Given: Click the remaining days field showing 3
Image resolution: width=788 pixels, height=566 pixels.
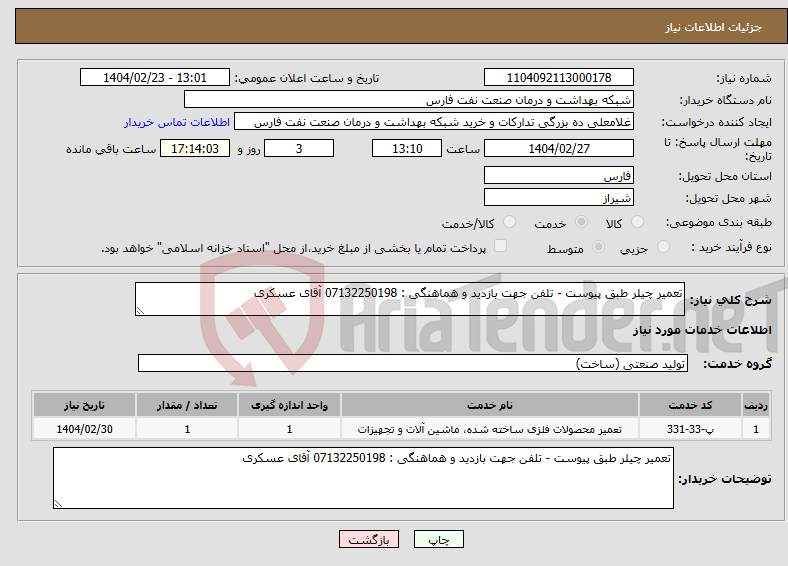Looking at the screenshot, I should pos(299,148).
